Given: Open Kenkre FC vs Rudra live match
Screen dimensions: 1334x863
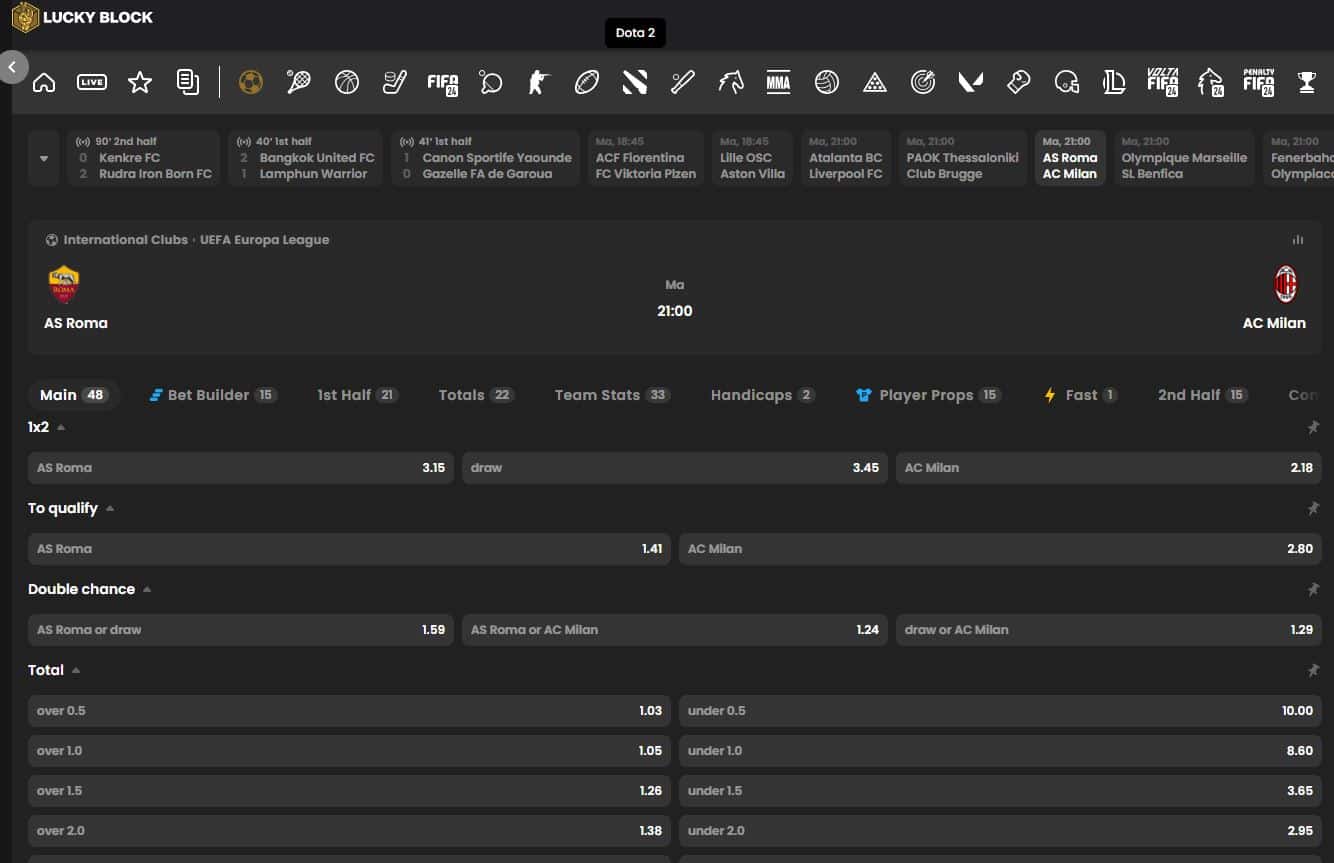Looking at the screenshot, I should pyautogui.click(x=144, y=158).
